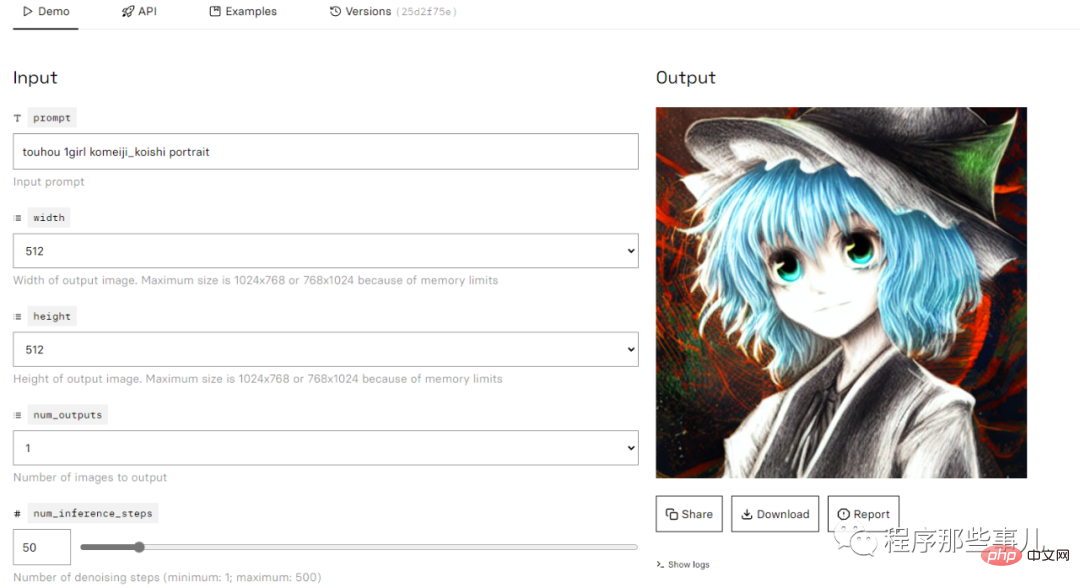Click the Versions history icon
This screenshot has height=588, width=1080.
click(x=335, y=11)
